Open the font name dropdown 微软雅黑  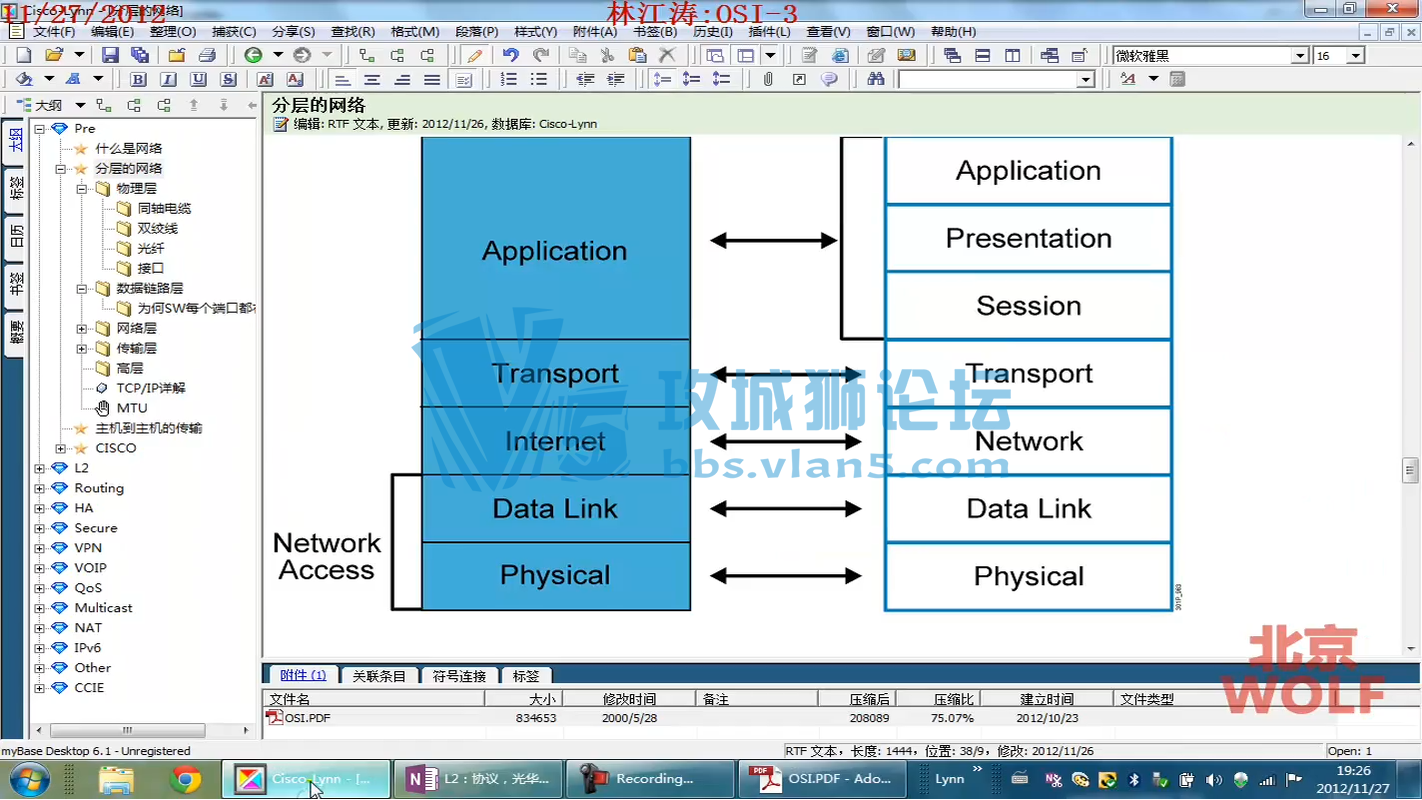click(x=1299, y=56)
